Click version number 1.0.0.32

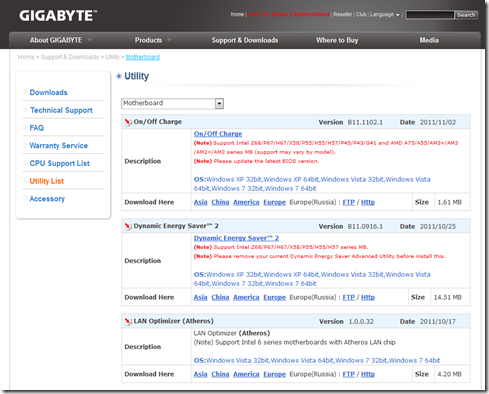pyautogui.click(x=361, y=322)
